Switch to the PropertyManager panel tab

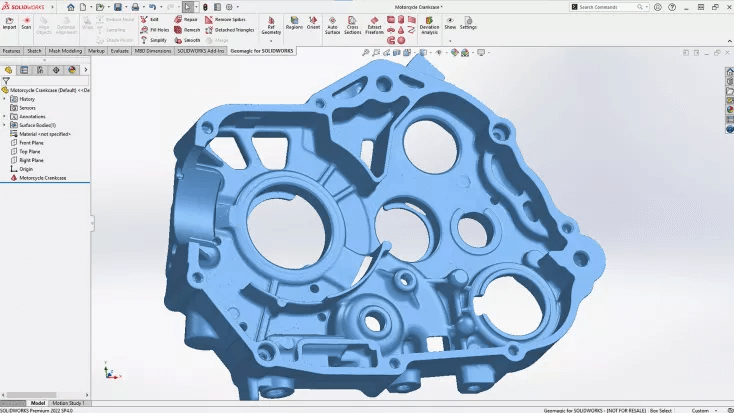(24, 70)
